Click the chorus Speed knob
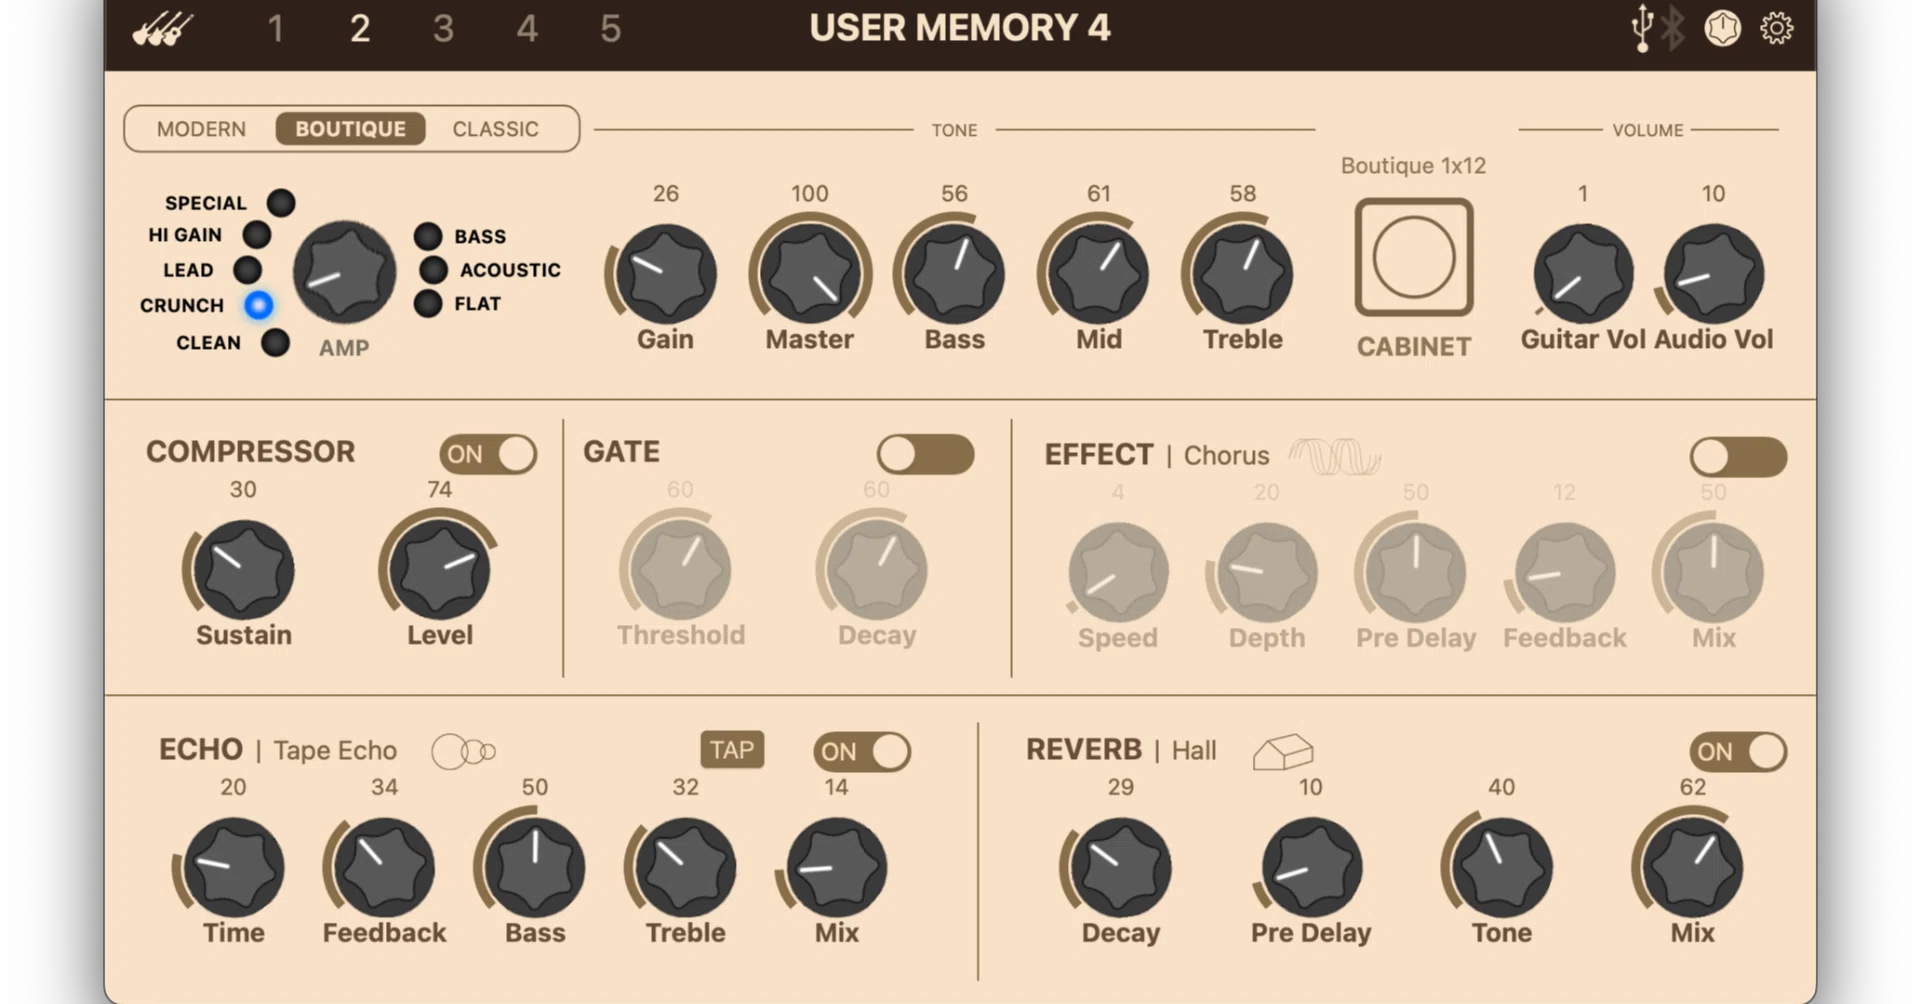The height and width of the screenshot is (1004, 1920). click(1118, 572)
